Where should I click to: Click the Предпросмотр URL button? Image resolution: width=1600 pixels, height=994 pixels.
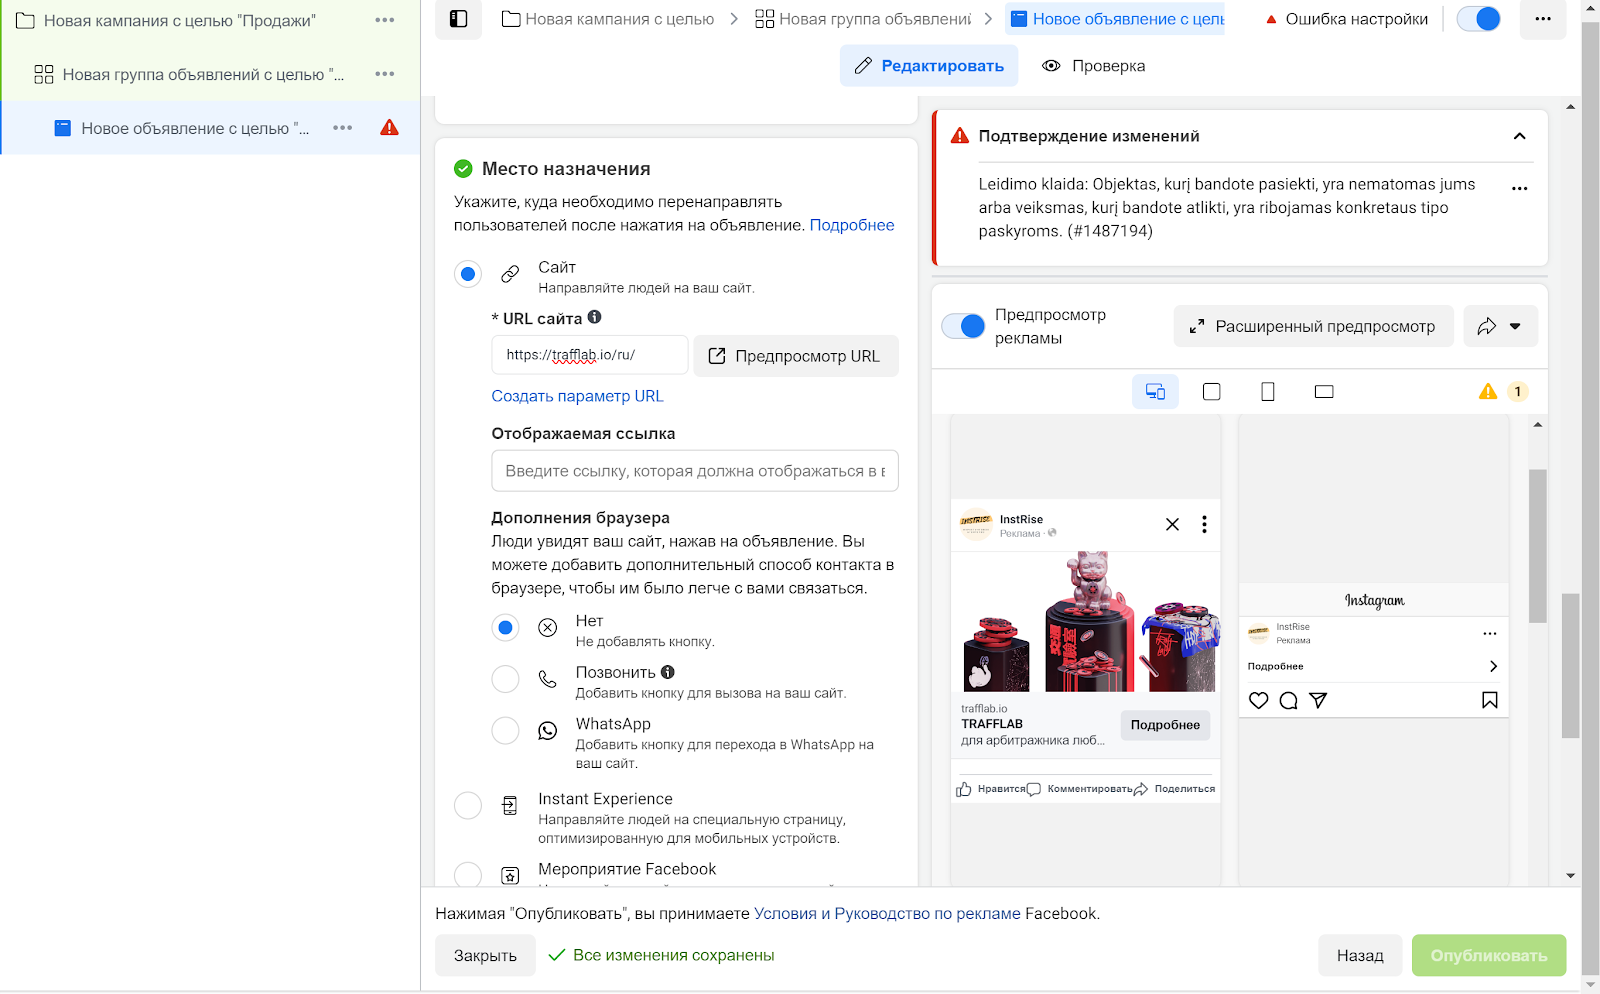pyautogui.click(x=796, y=356)
